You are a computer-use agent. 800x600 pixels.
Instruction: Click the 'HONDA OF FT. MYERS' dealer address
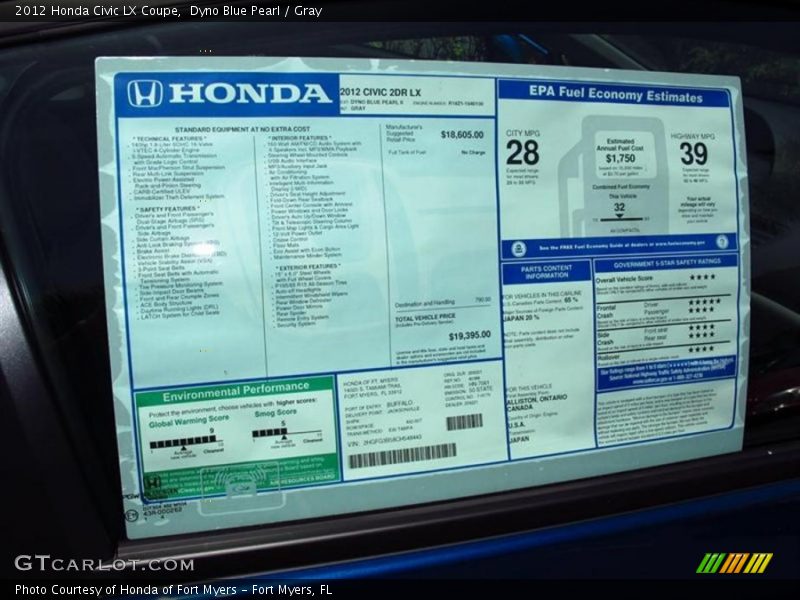click(372, 387)
